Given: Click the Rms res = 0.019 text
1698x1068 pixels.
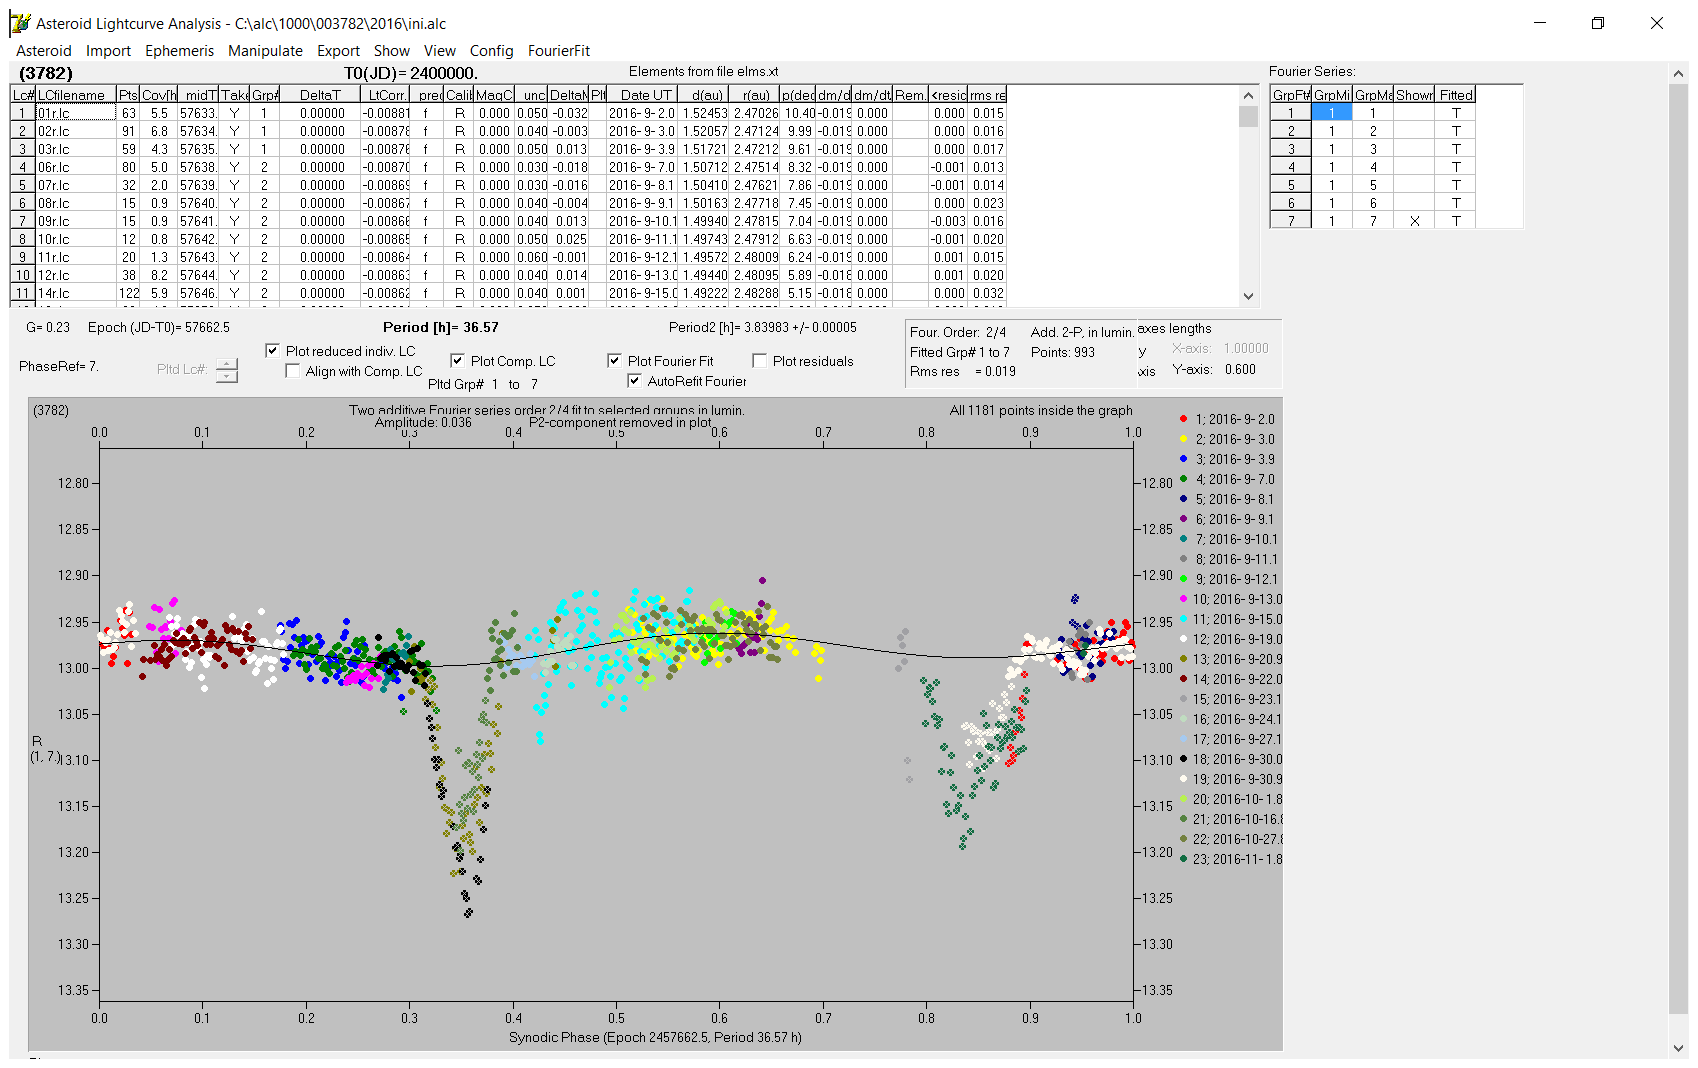Looking at the screenshot, I should tap(962, 371).
